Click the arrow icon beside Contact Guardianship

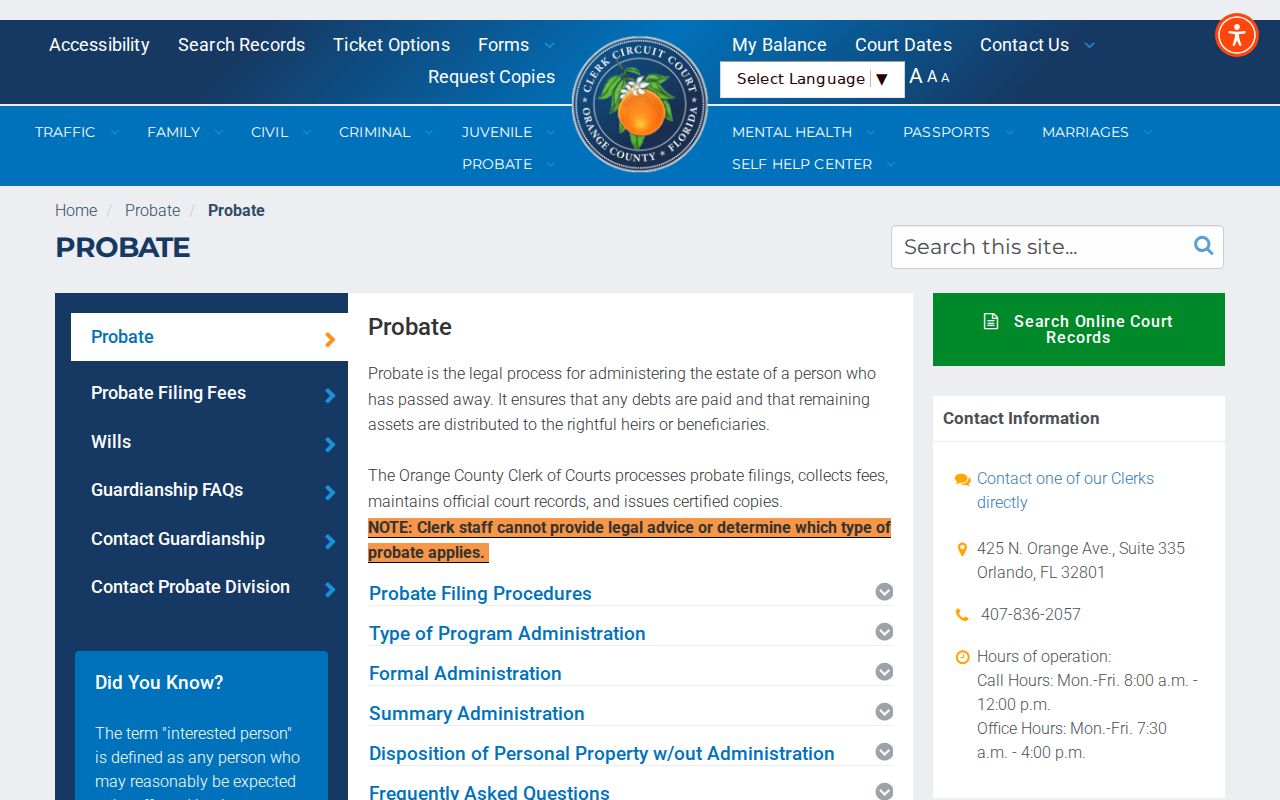330,541
